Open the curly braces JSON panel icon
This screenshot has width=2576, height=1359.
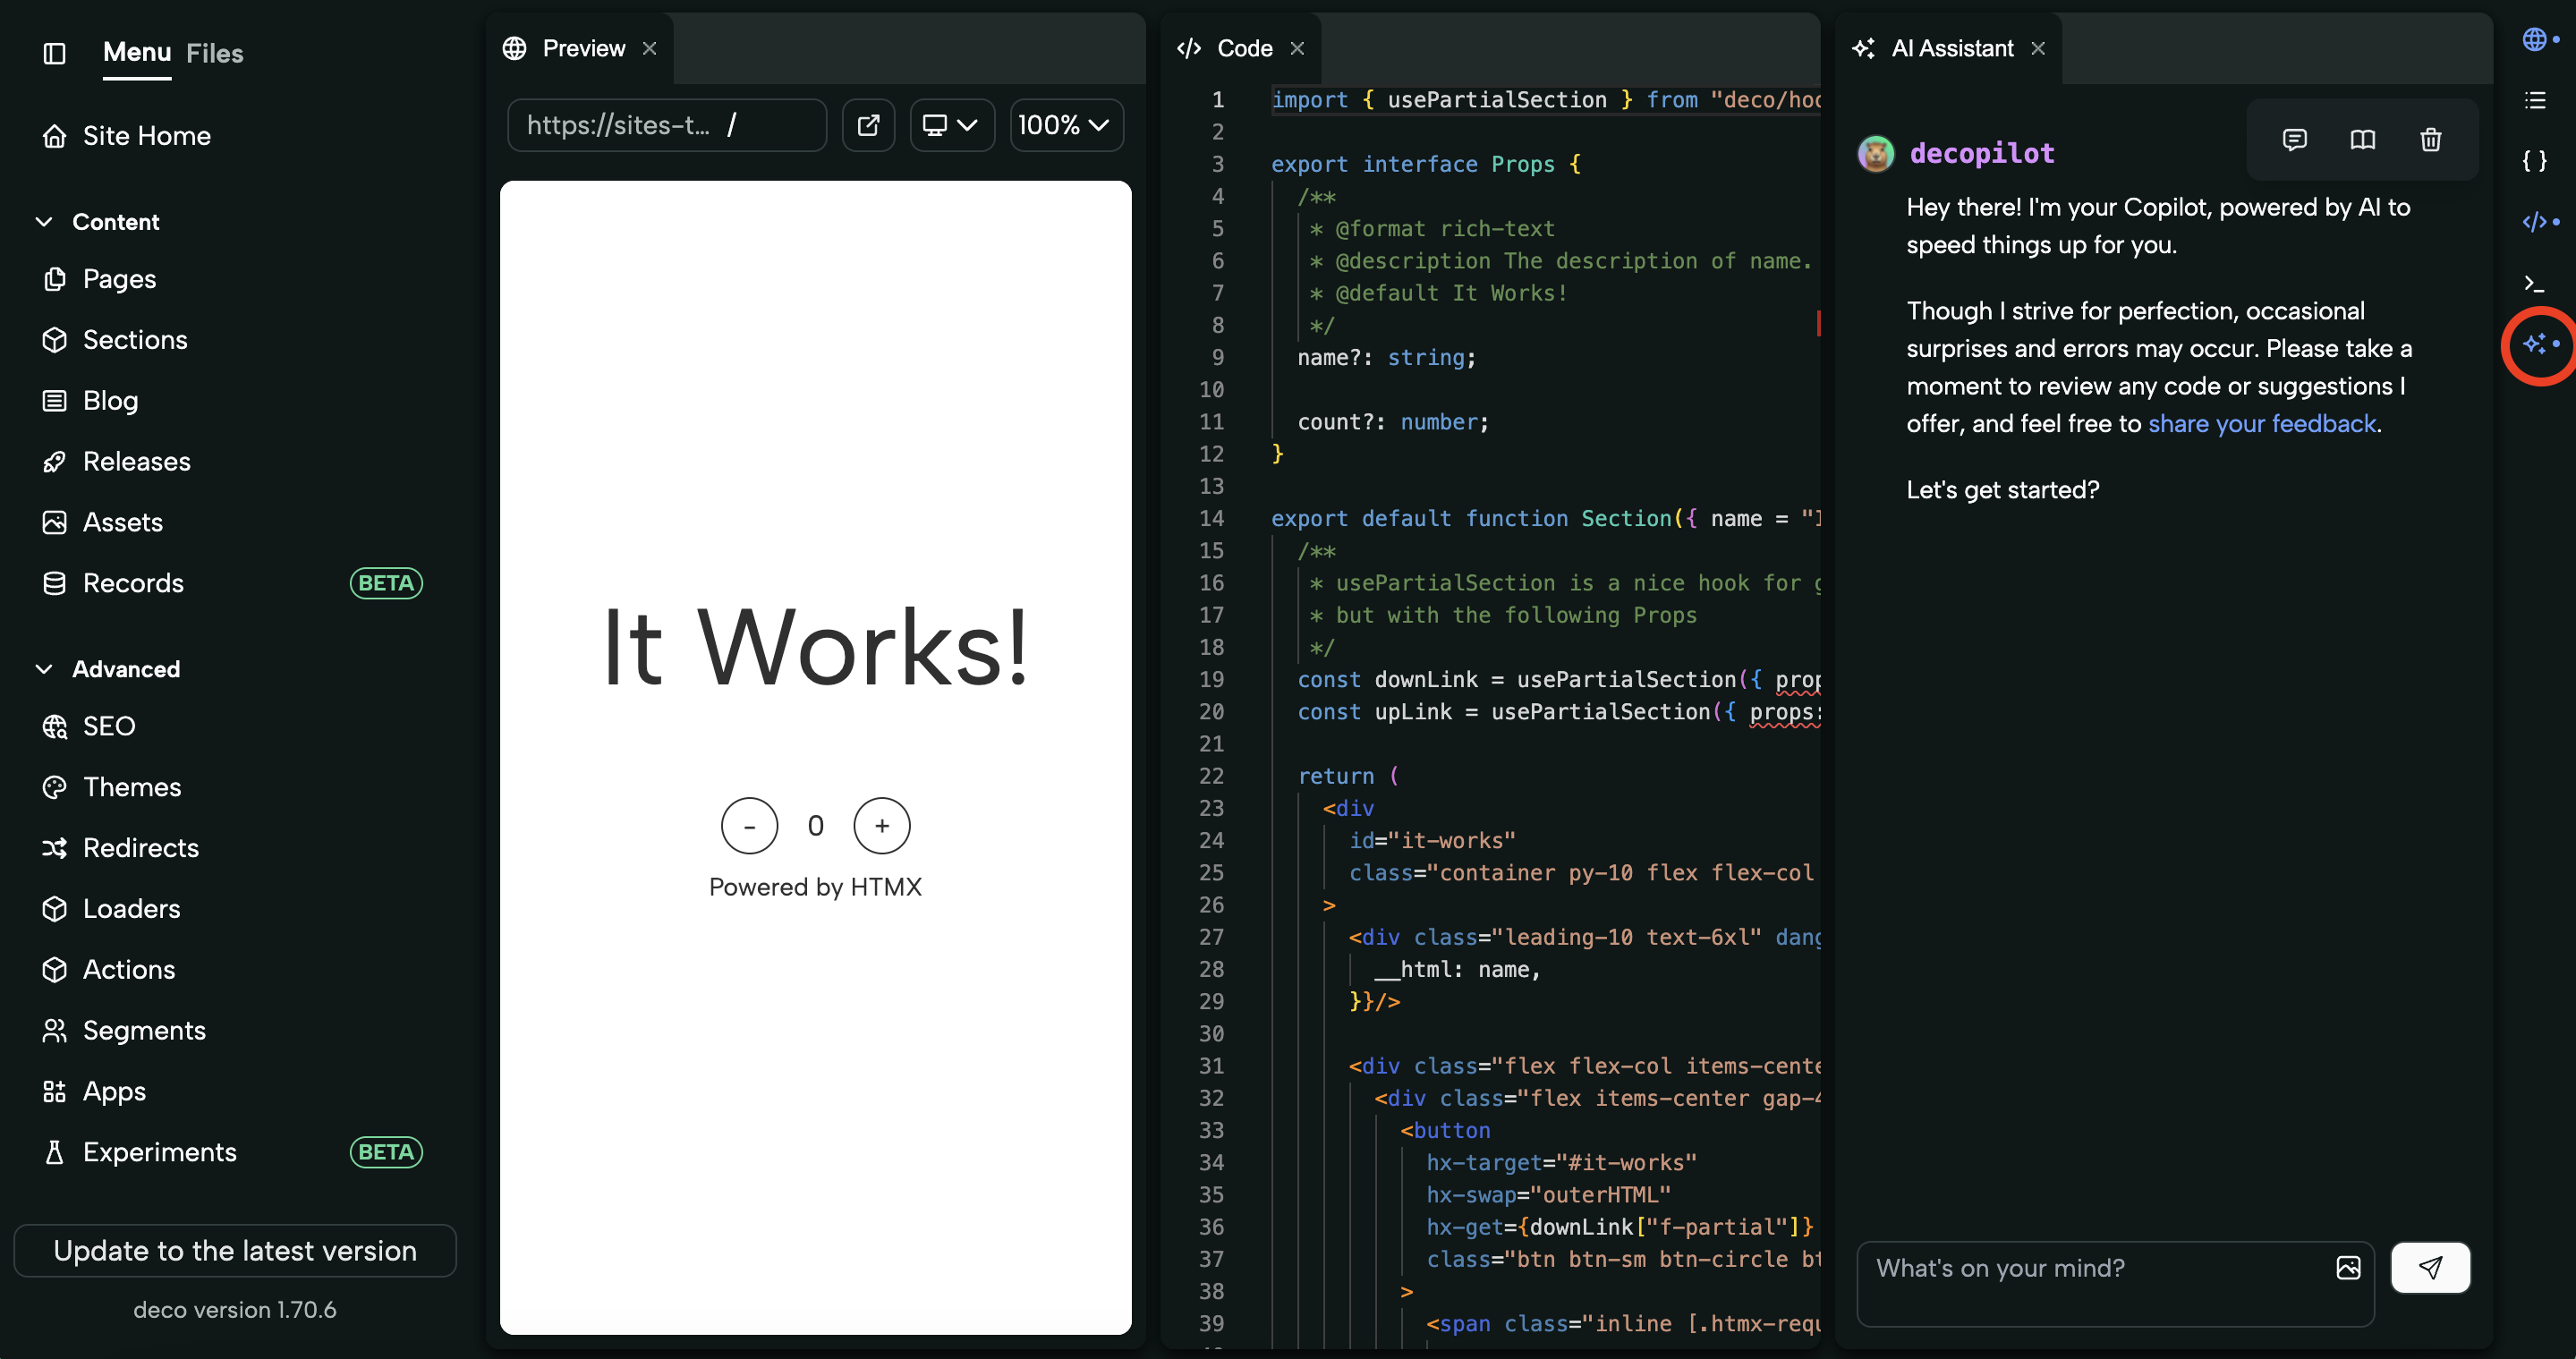pyautogui.click(x=2534, y=161)
